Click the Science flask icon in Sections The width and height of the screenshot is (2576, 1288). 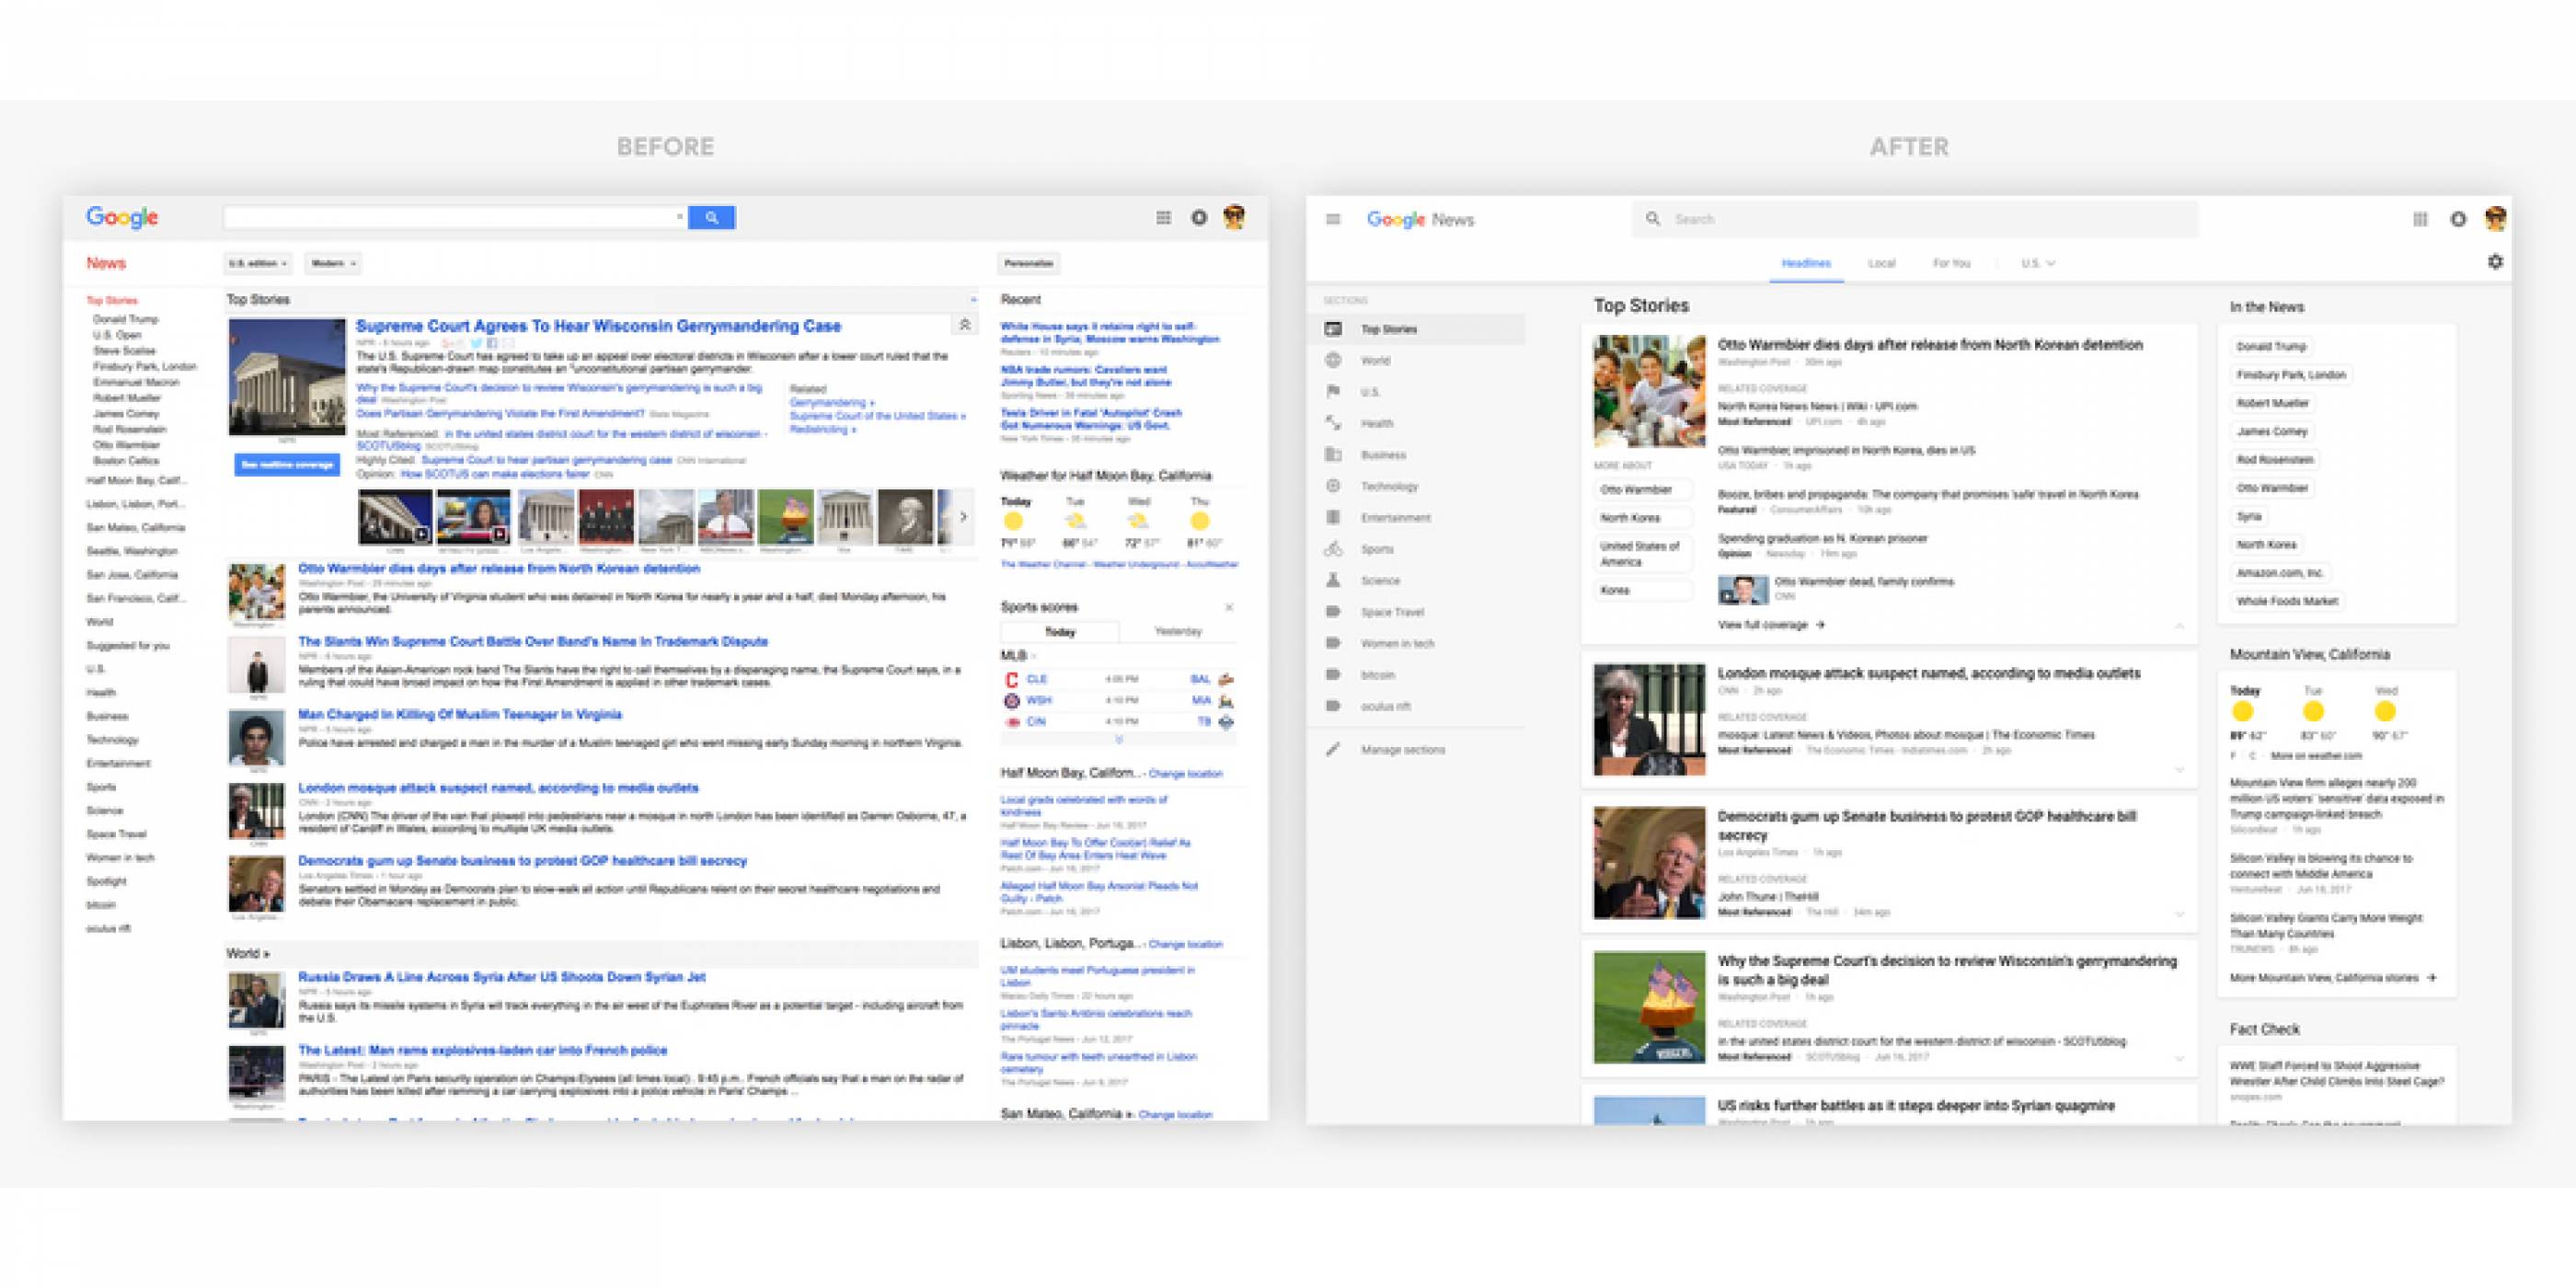point(1333,580)
